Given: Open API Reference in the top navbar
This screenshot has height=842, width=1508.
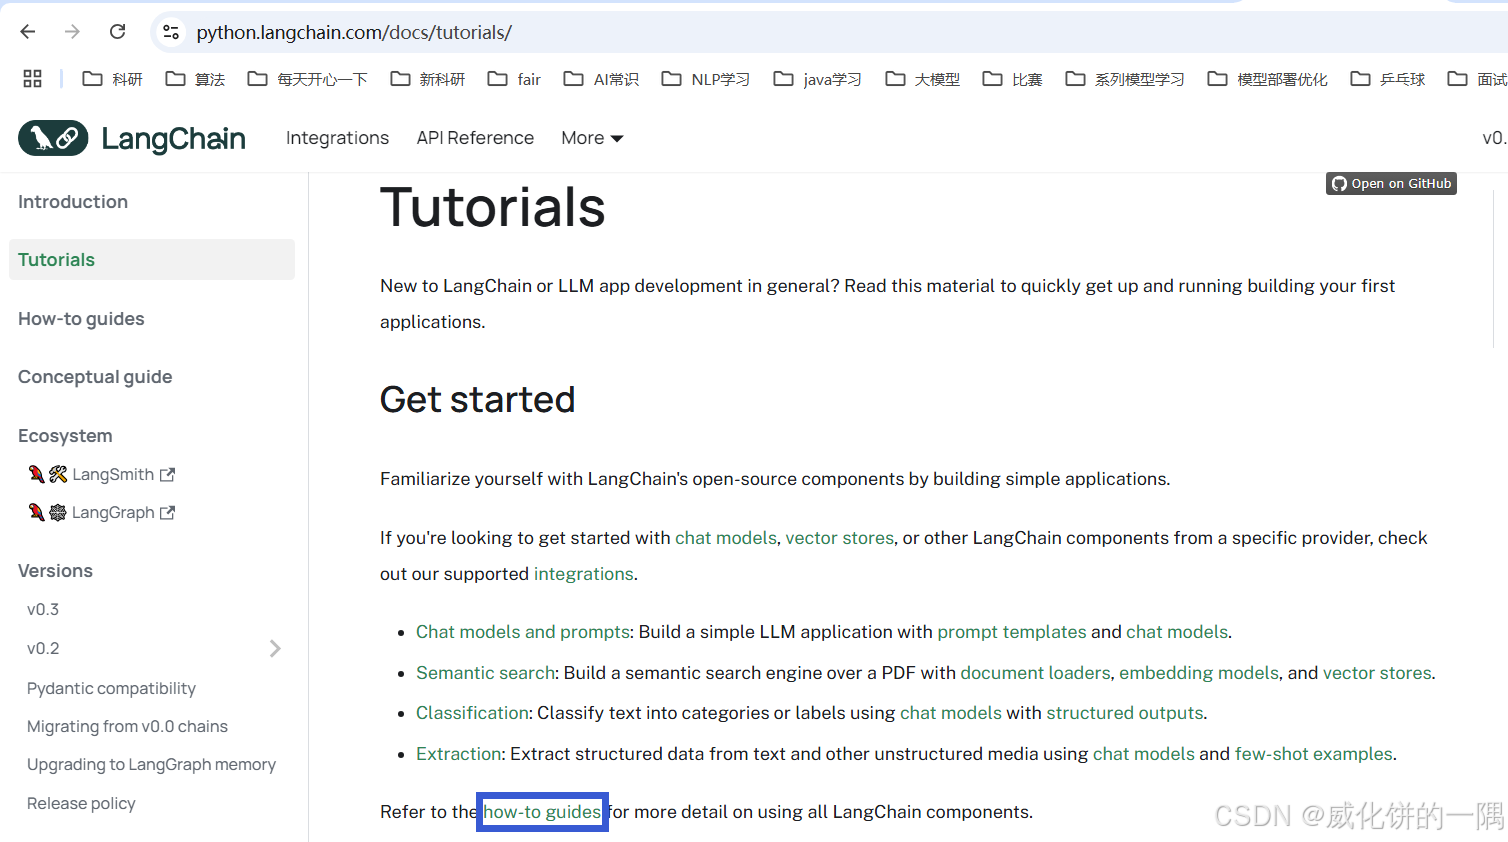Looking at the screenshot, I should click(475, 138).
